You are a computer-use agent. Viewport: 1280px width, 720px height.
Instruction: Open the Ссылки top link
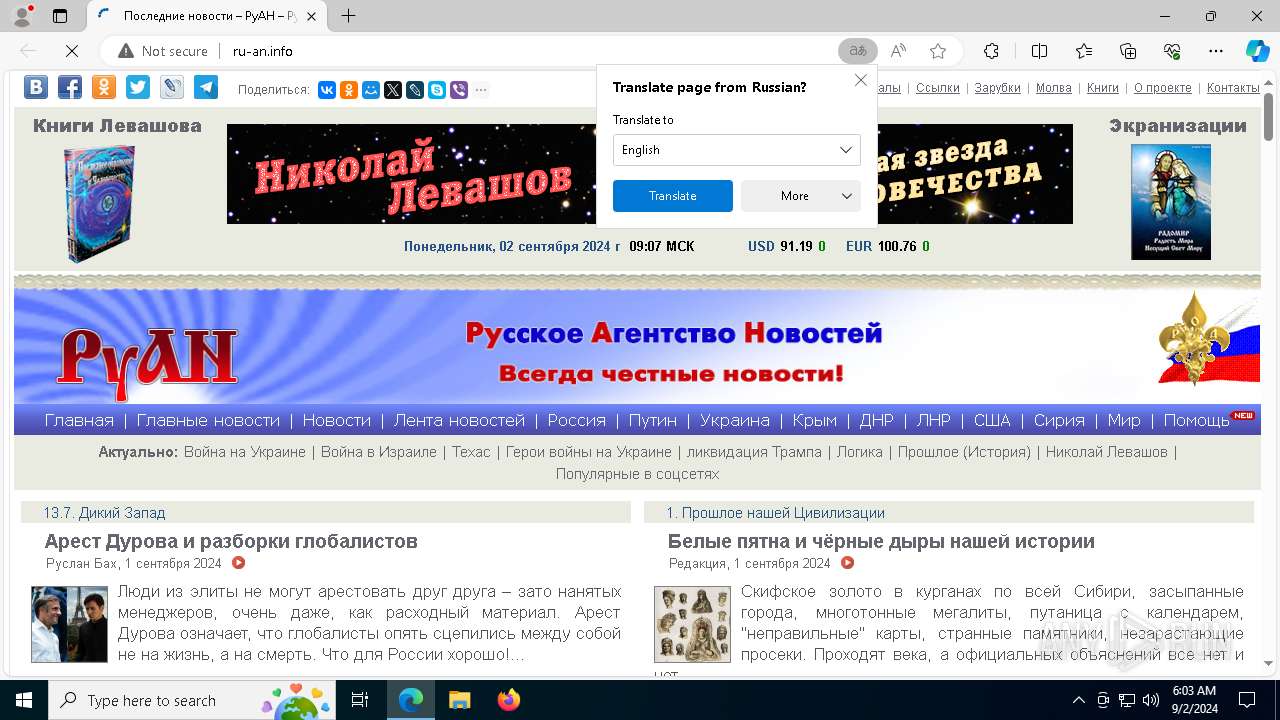coord(938,88)
